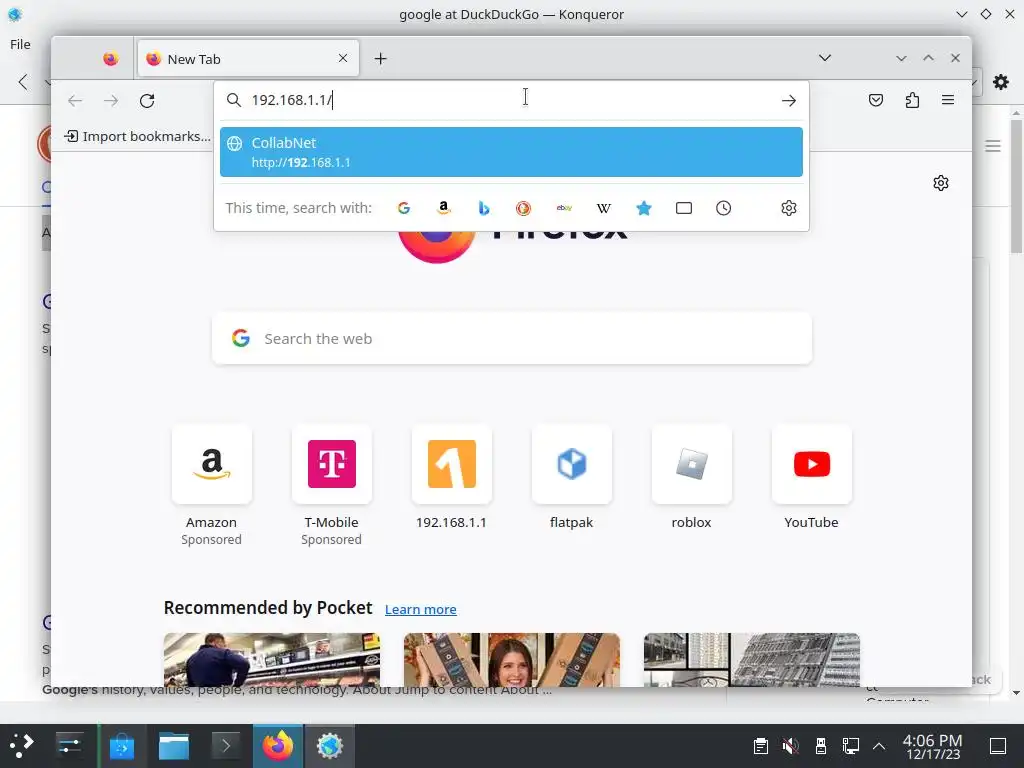This screenshot has height=768, width=1024.
Task: Open Import bookmarks
Action: coord(137,136)
